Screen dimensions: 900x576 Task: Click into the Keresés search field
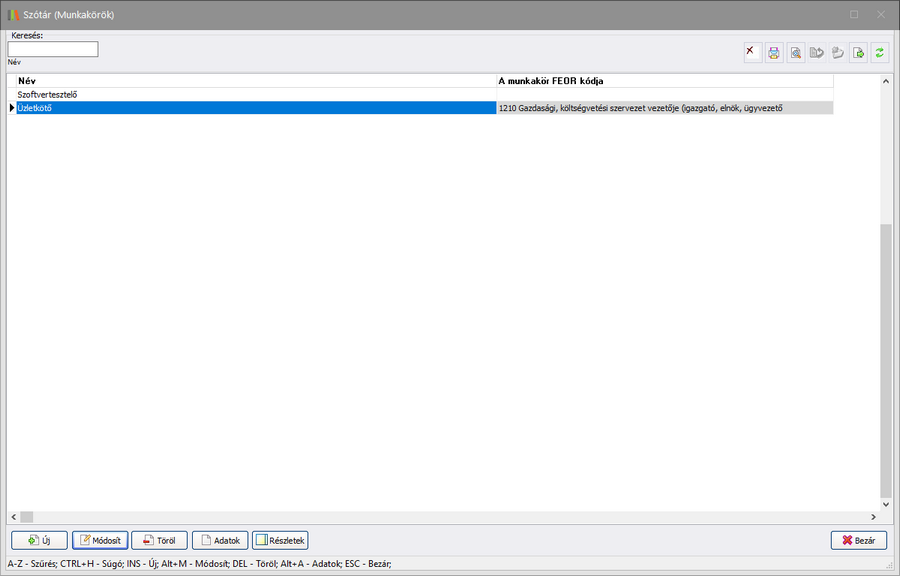click(53, 49)
